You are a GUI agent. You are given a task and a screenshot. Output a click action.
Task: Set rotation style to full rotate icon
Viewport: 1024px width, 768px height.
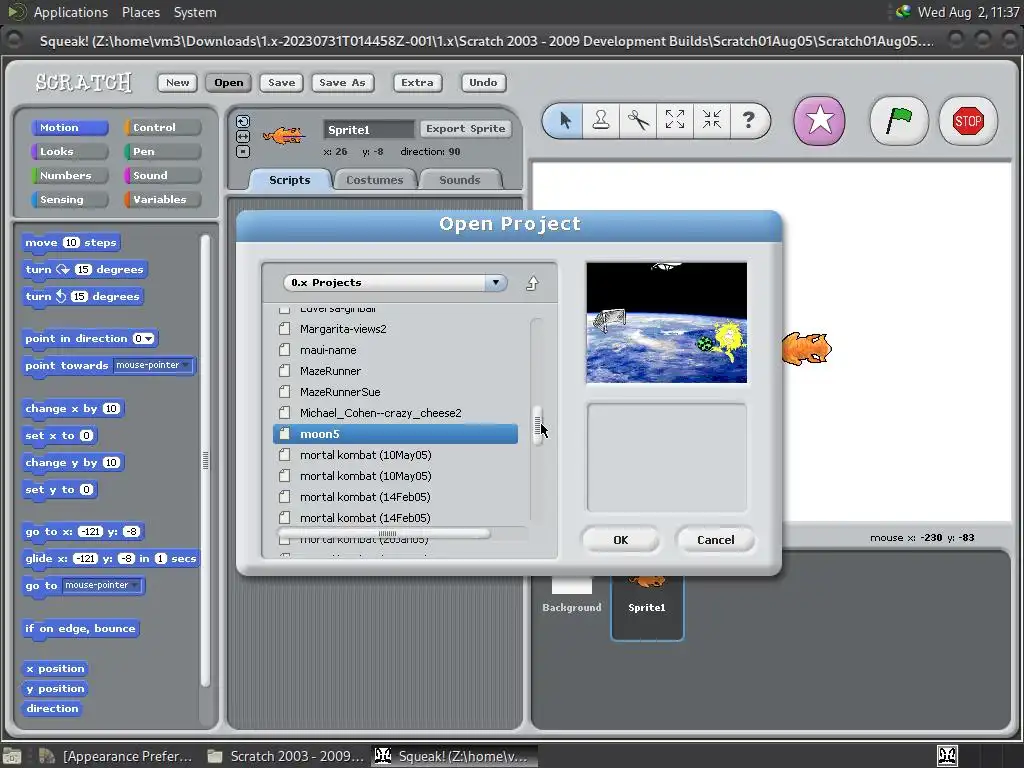242,121
